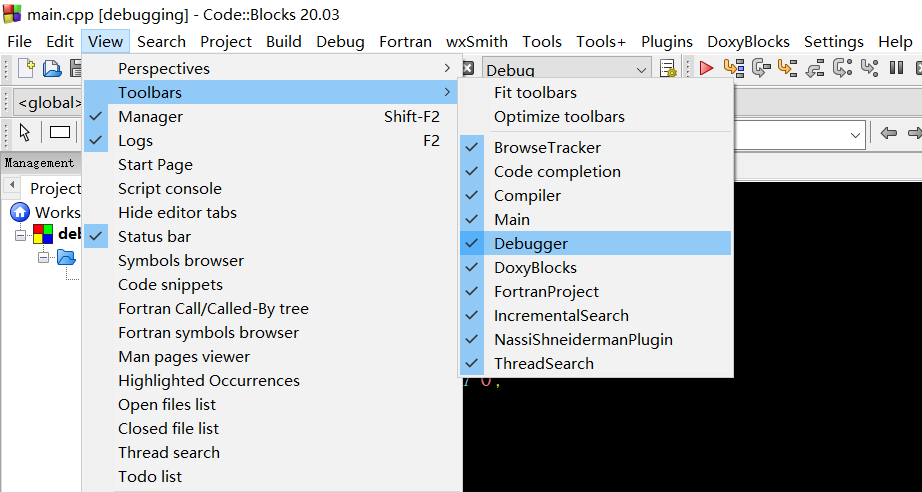Select the rectangle instruction tool icon
Screen dimensions: 922x492
pos(60,132)
